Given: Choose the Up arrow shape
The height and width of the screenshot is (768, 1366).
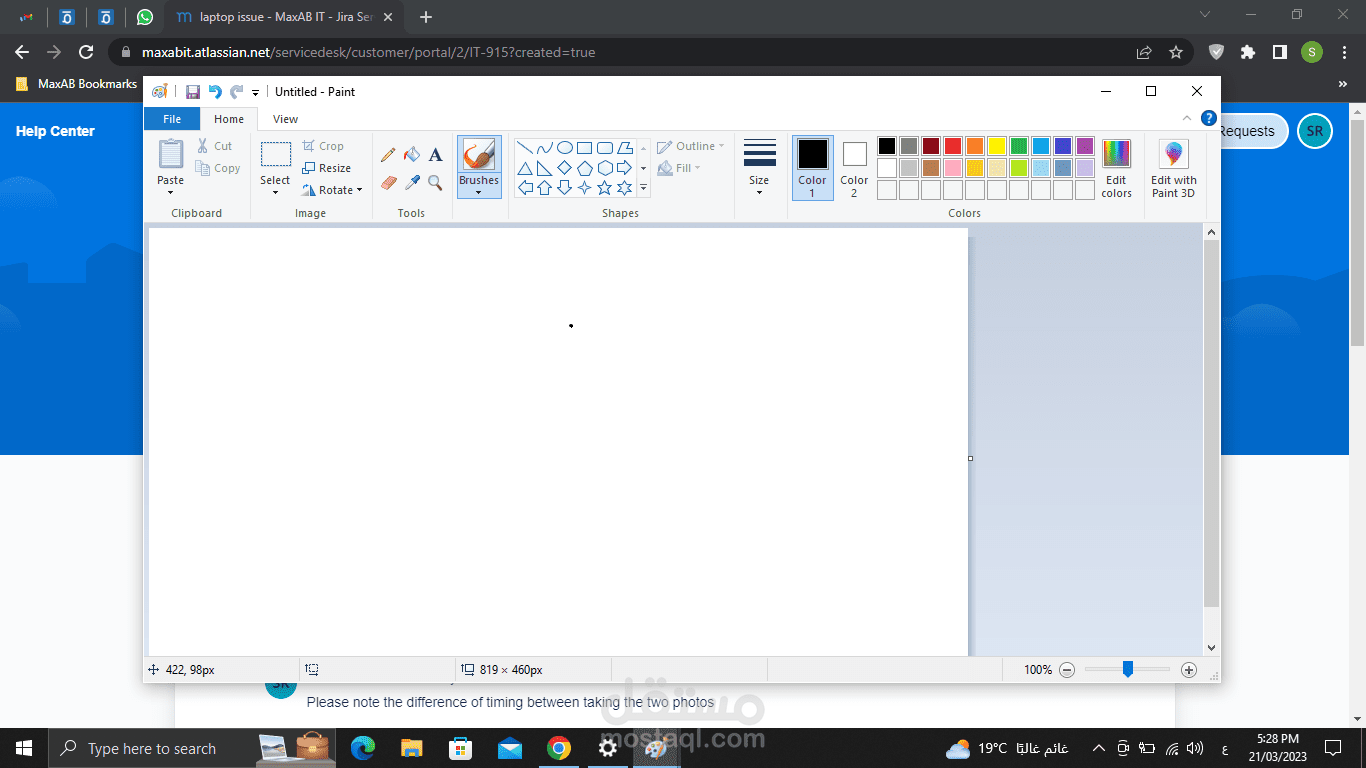Looking at the screenshot, I should coord(545,187).
